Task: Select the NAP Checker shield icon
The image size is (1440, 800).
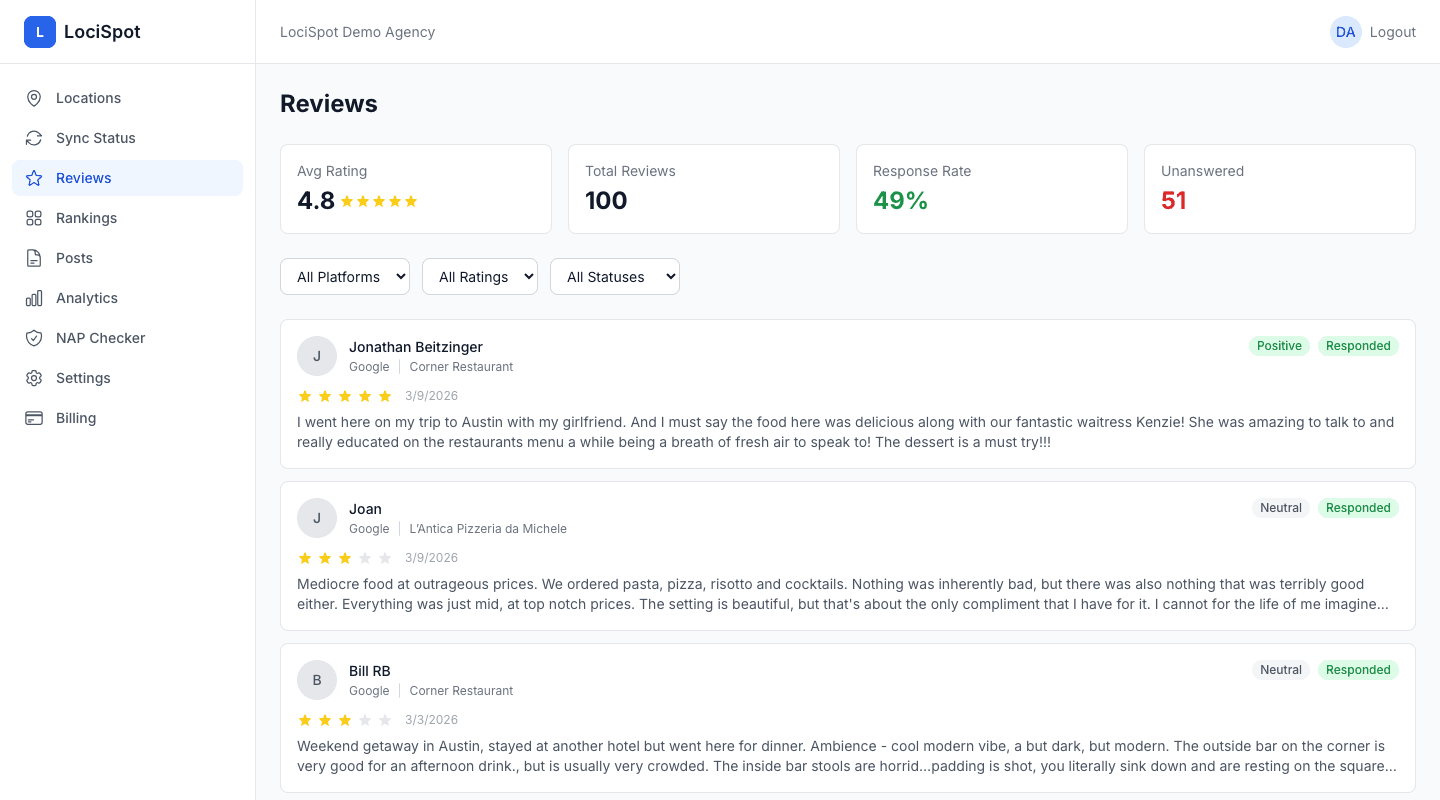Action: (x=33, y=338)
